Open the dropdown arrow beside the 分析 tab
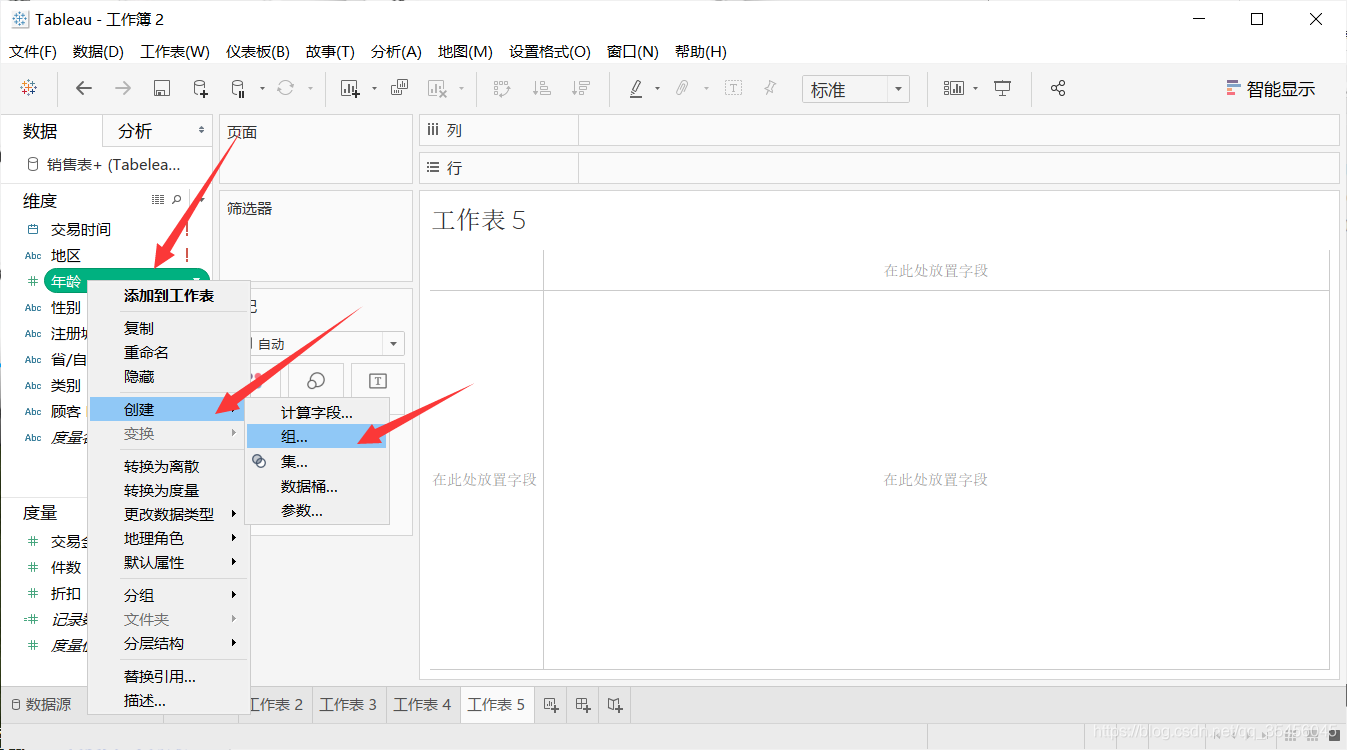This screenshot has height=750, width=1347. 201,131
